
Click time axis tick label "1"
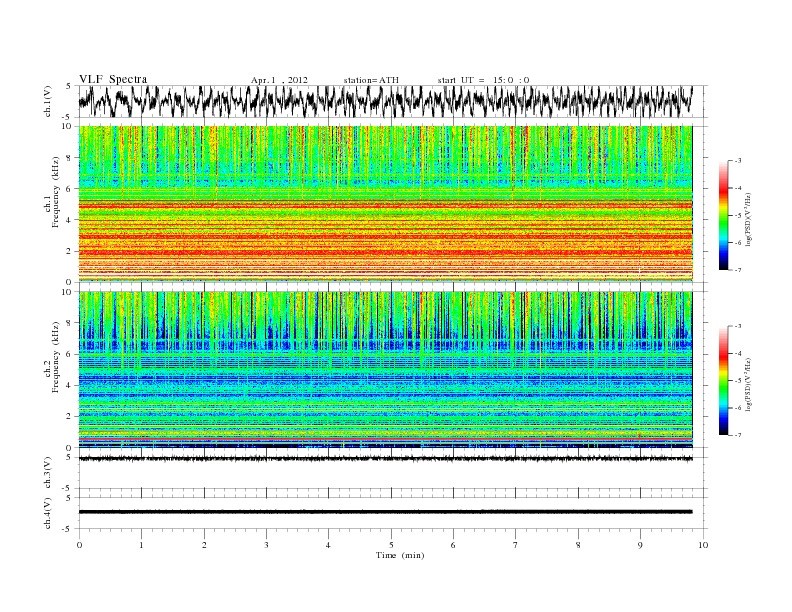tap(141, 545)
